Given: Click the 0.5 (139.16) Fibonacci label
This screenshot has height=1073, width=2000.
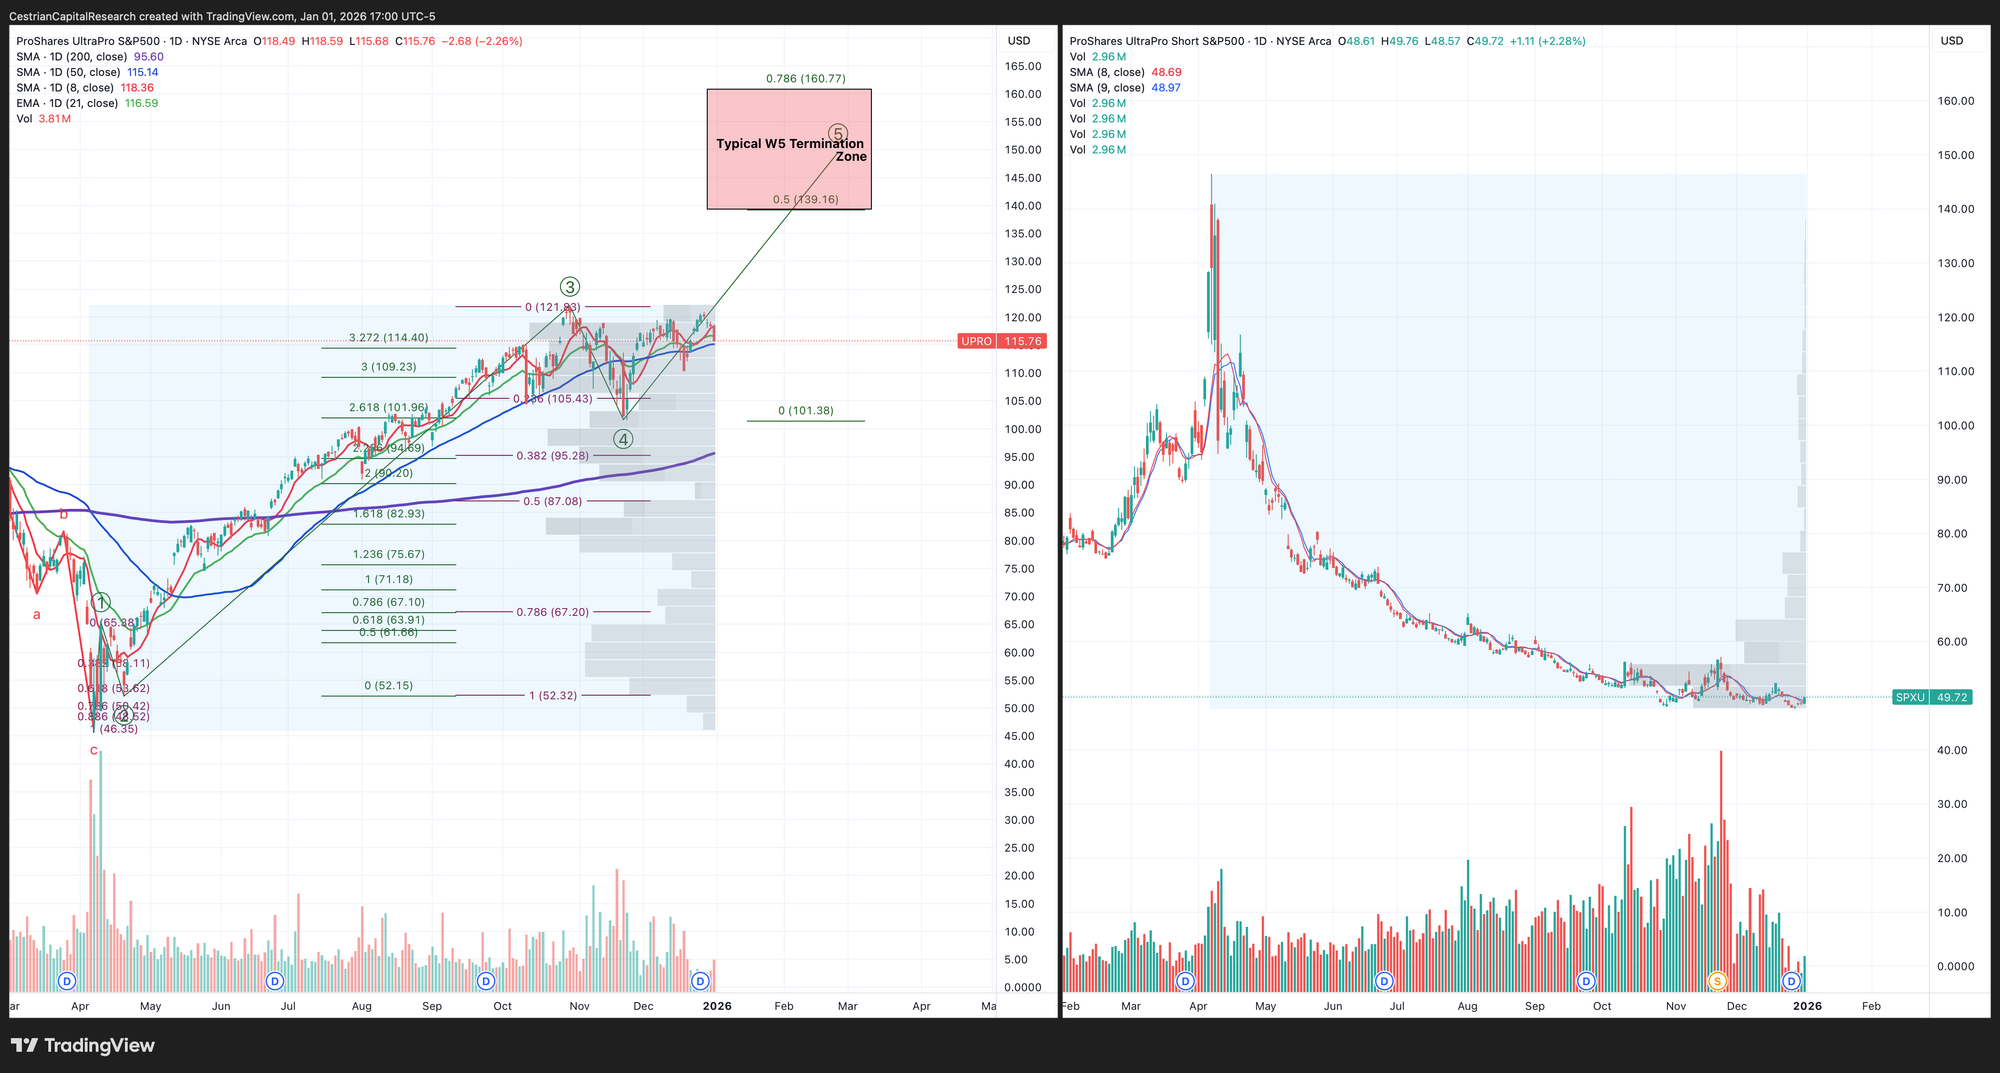Looking at the screenshot, I should tap(806, 199).
